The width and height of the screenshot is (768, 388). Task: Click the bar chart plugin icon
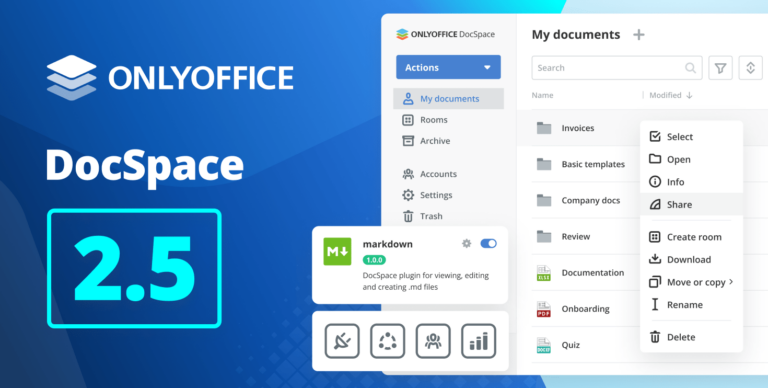479,341
